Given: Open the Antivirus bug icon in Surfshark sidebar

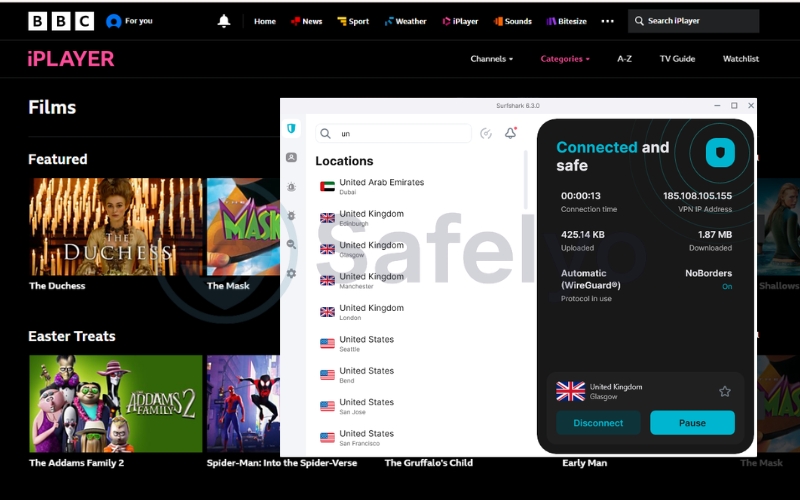Looking at the screenshot, I should tap(291, 216).
